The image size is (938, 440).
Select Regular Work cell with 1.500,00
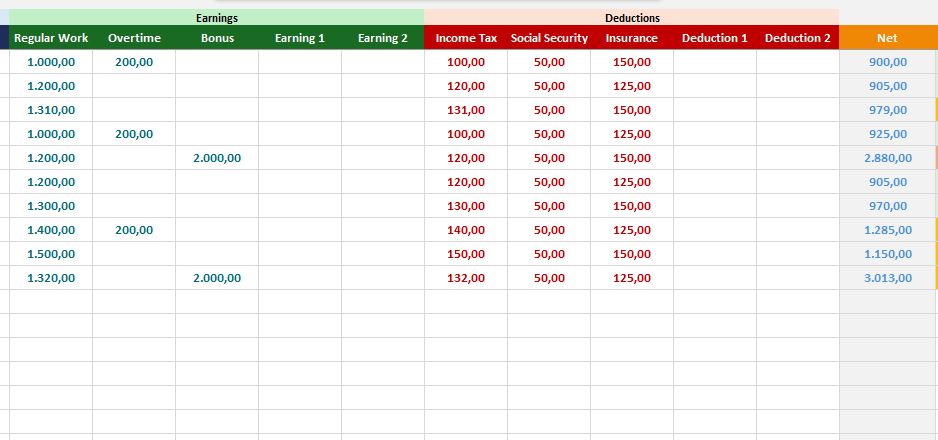click(x=51, y=254)
